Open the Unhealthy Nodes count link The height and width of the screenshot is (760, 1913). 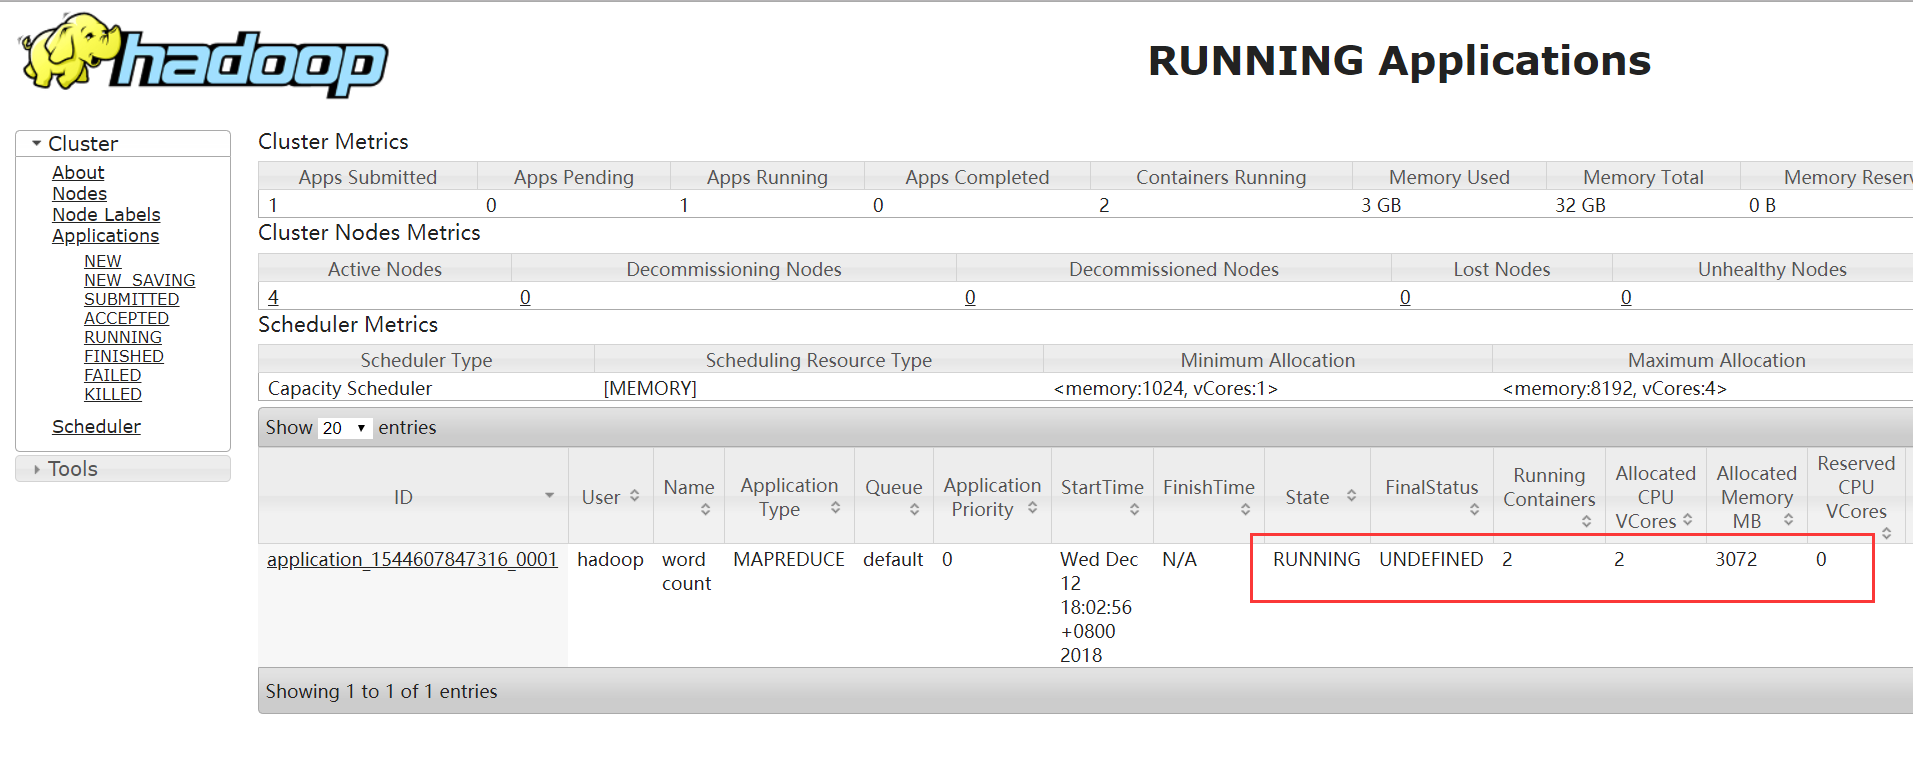1626,297
